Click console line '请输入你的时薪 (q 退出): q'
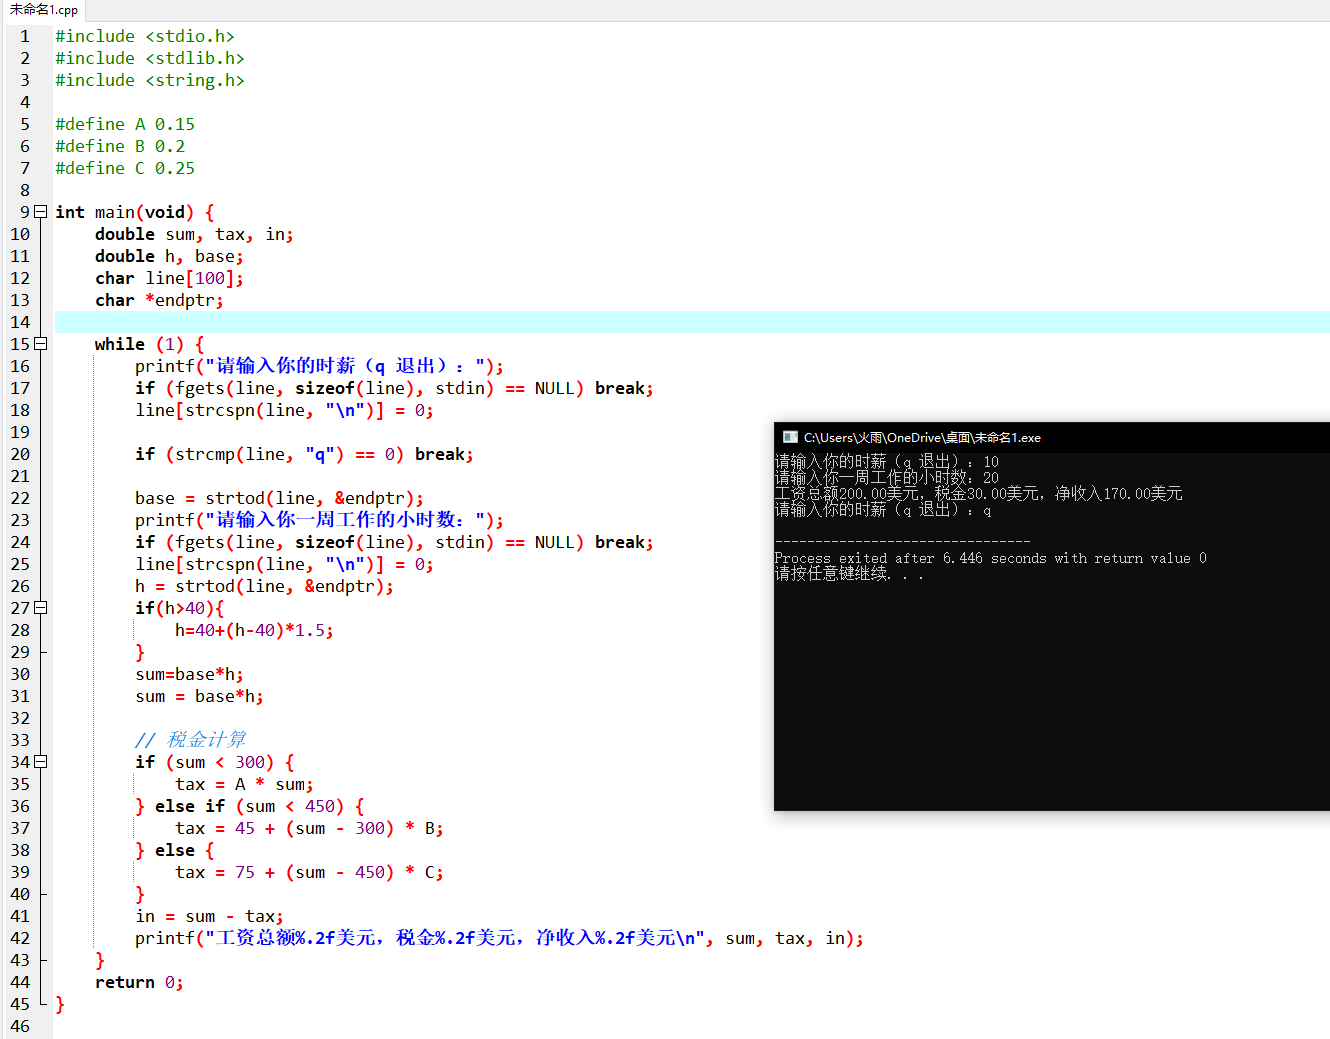 [883, 509]
